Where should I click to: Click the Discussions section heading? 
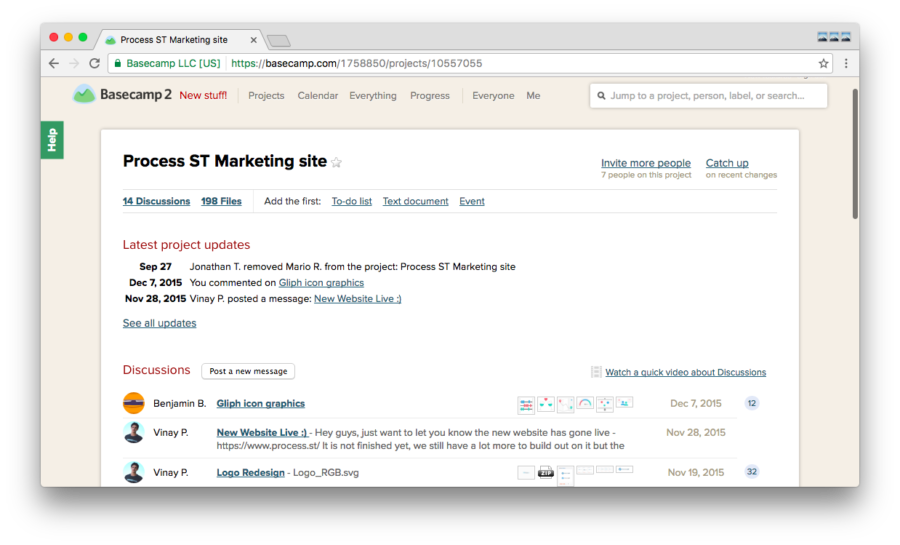tap(156, 370)
